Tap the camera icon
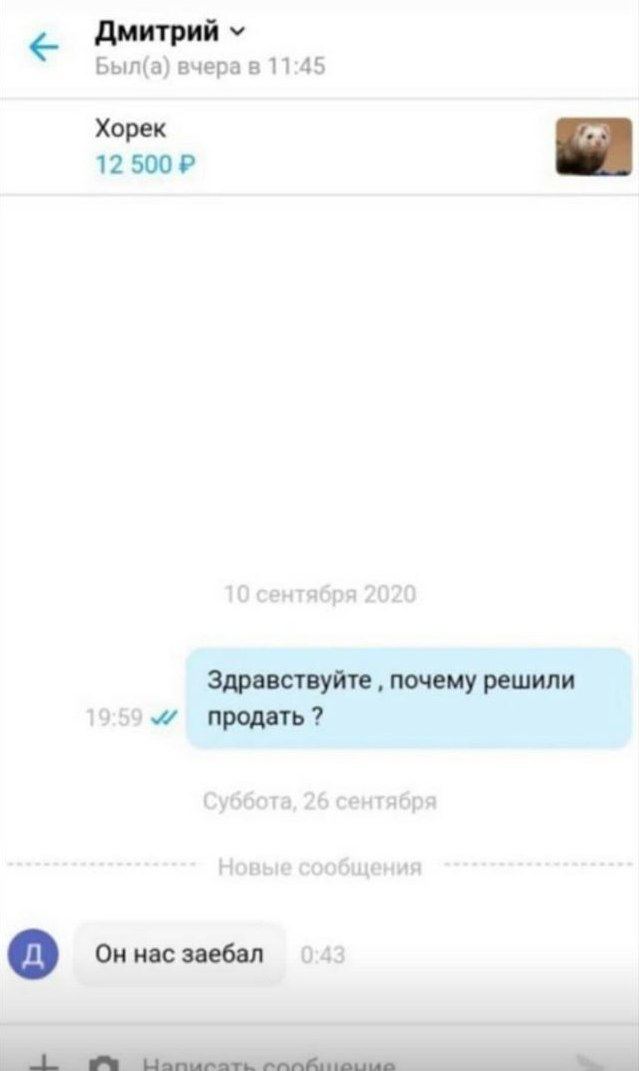The image size is (639, 1071). [104, 1063]
